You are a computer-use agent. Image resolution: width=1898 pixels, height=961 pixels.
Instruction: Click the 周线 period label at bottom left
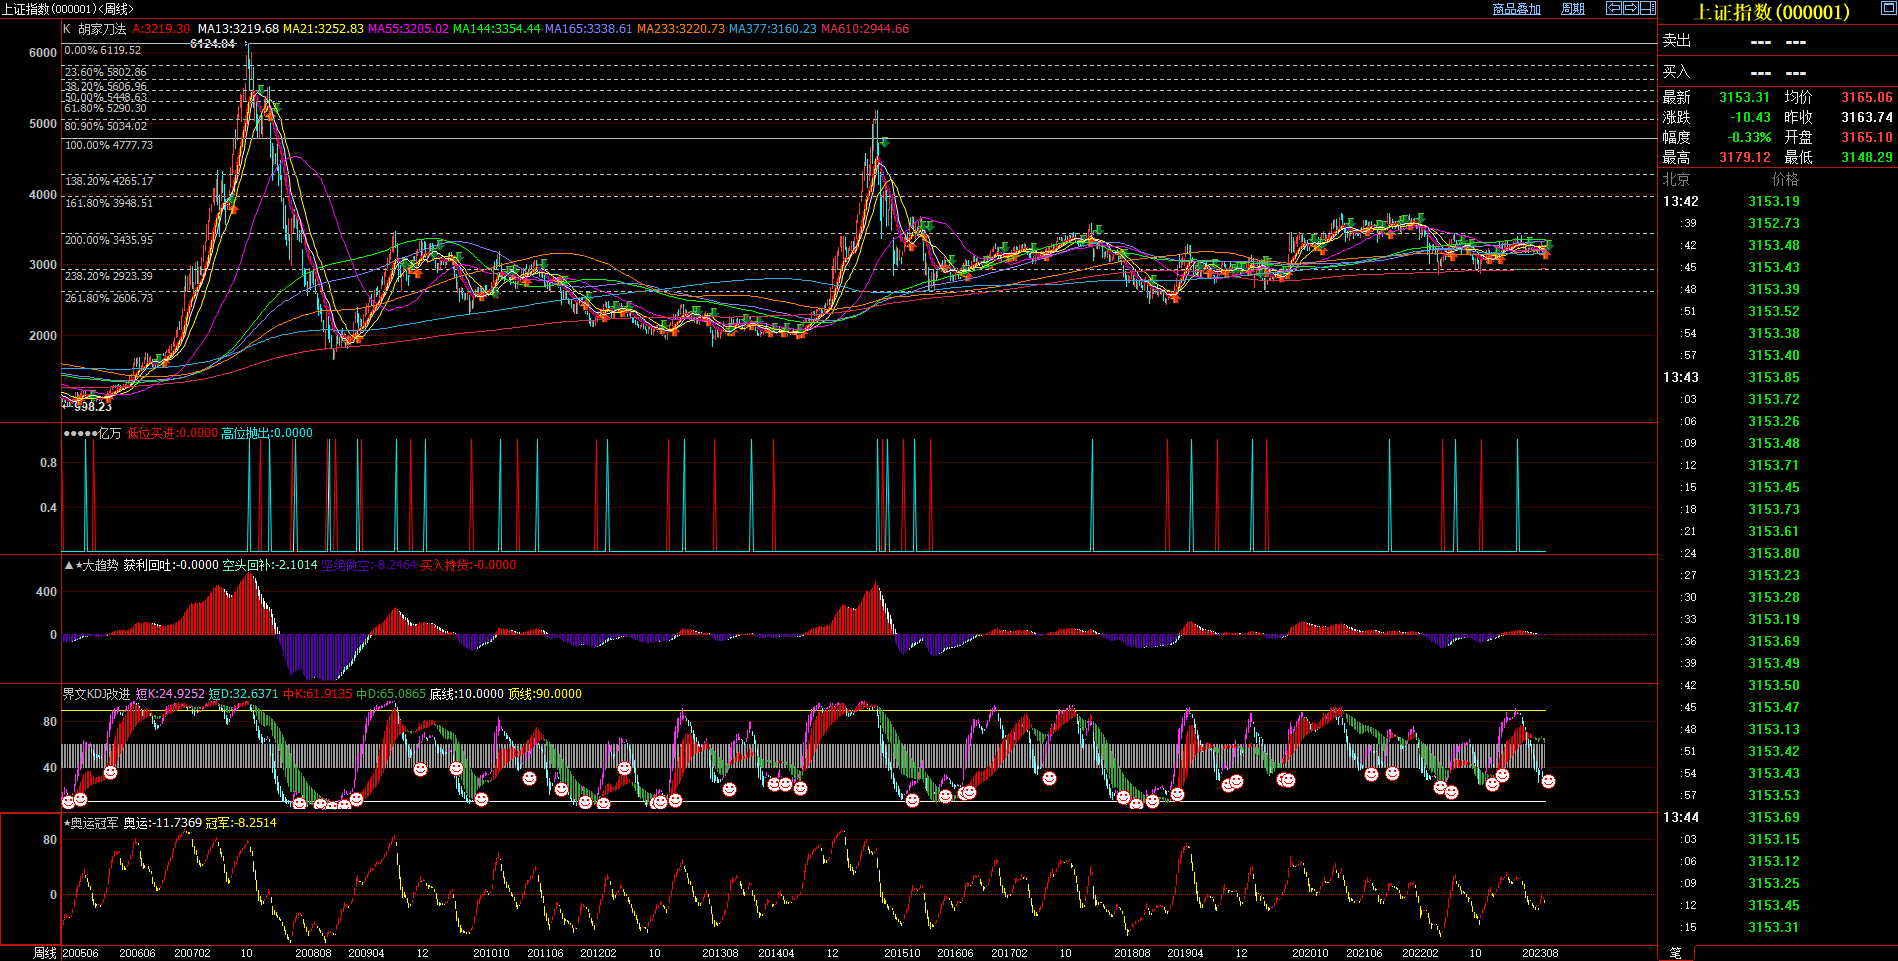(x=45, y=953)
